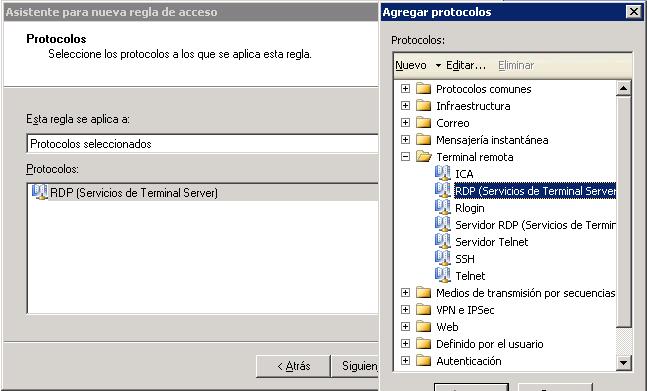Click the vertical scrollbar thumb in protocols tree
The width and height of the screenshot is (647, 391).
623,212
